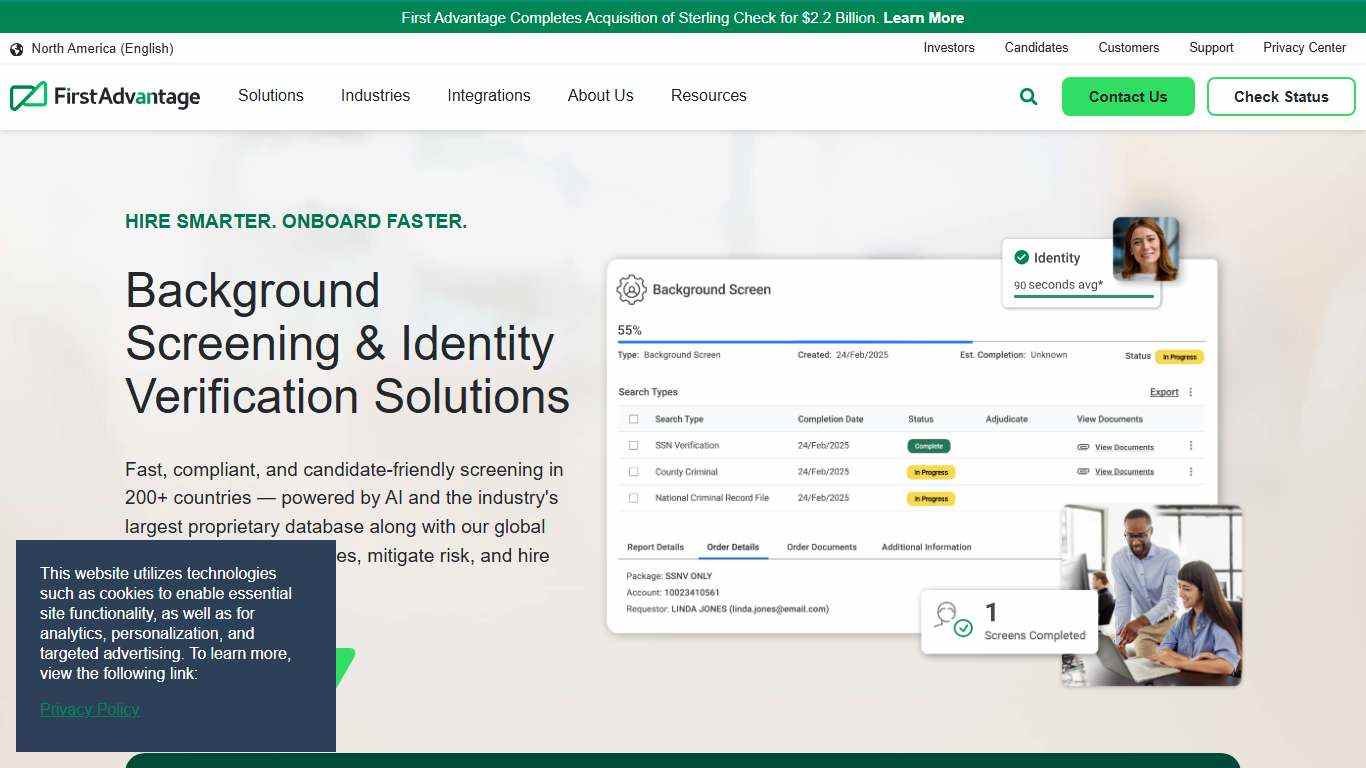Expand the Industries menu
This screenshot has width=1366, height=768.
click(x=375, y=96)
